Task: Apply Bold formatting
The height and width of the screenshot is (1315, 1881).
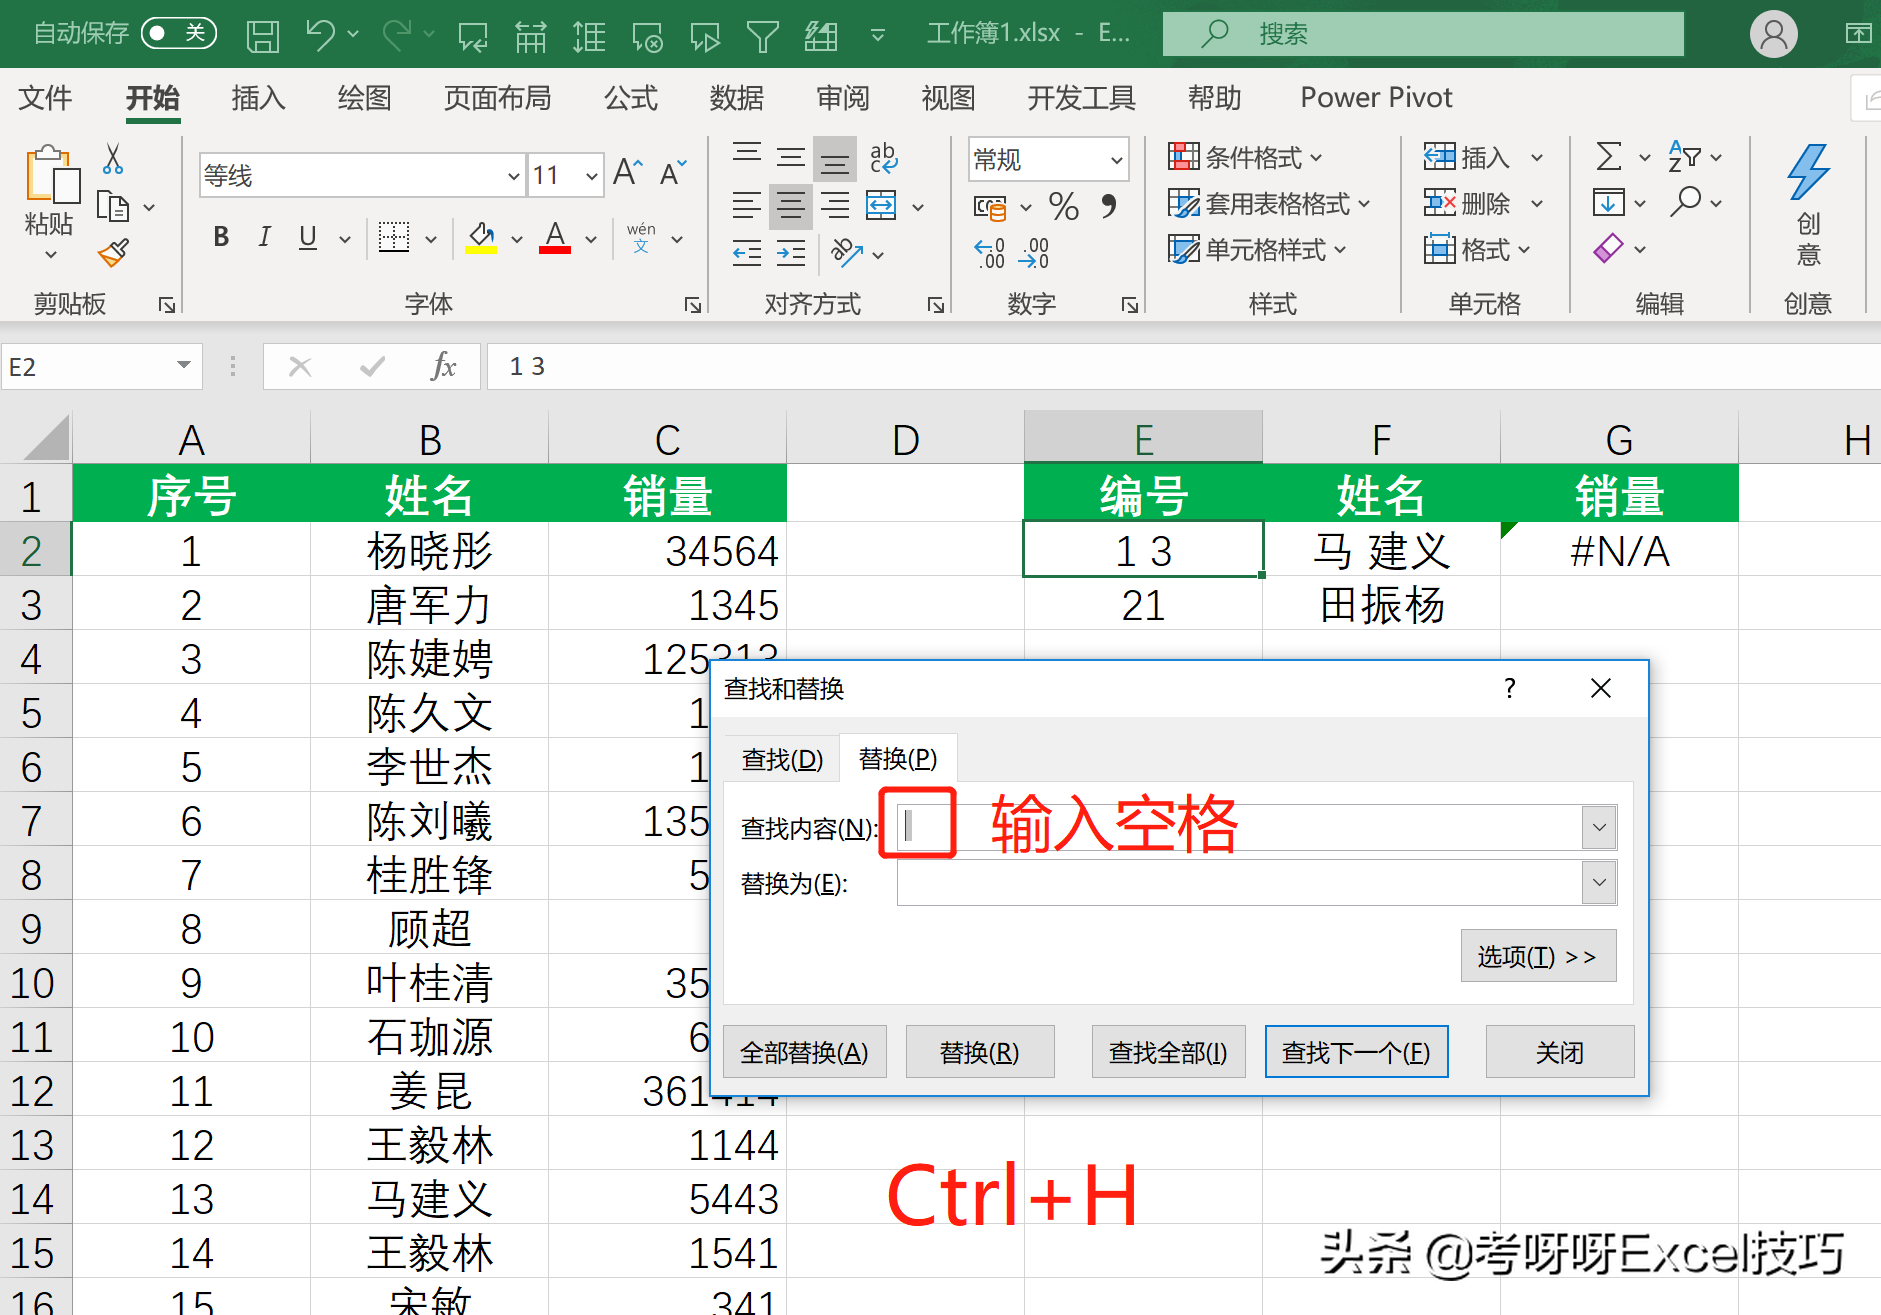Action: (x=221, y=237)
